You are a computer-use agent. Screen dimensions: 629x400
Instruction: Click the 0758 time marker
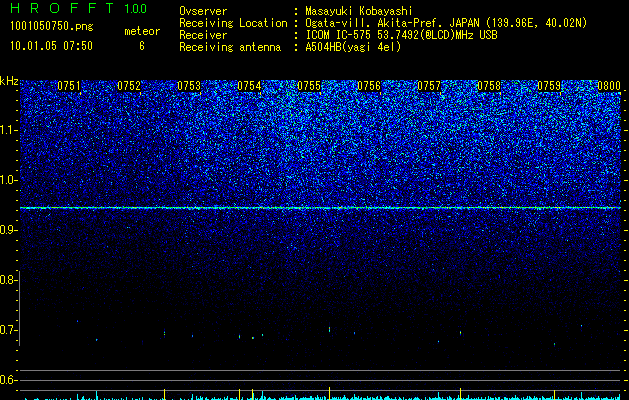(489, 86)
